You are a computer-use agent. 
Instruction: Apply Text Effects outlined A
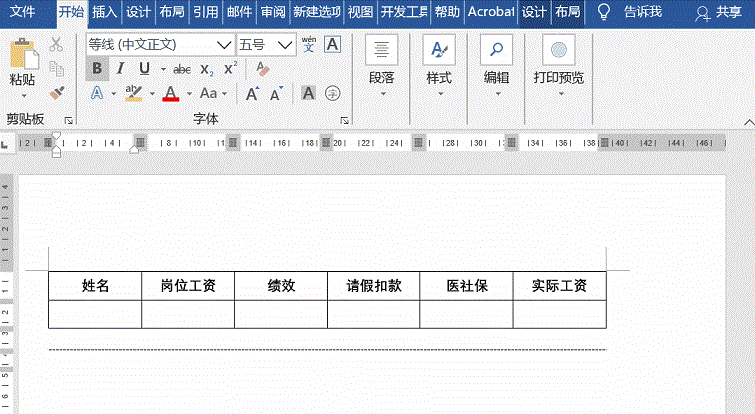tap(97, 93)
